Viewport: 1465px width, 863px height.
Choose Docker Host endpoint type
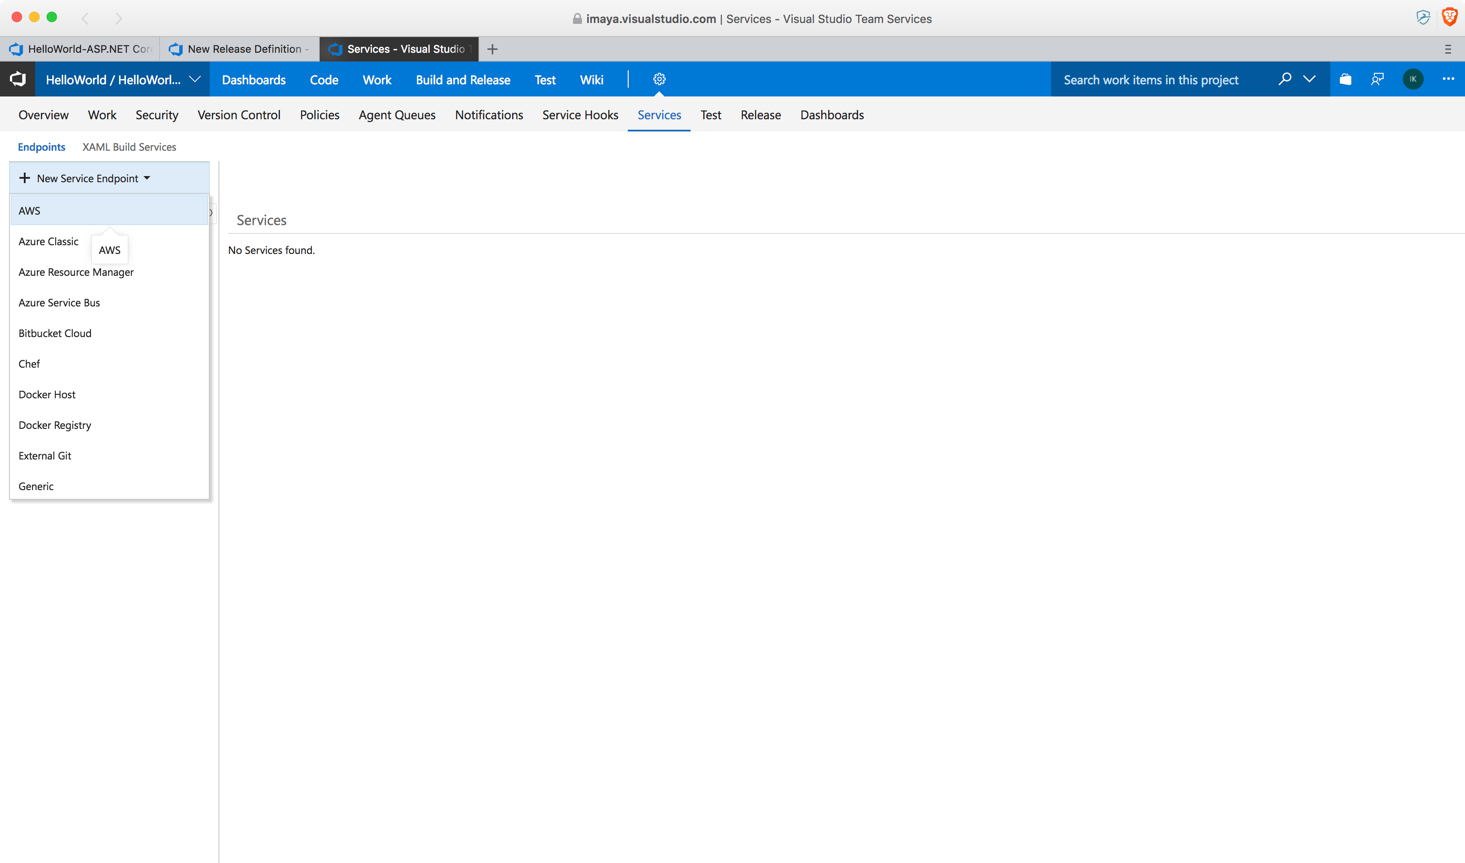pos(109,395)
